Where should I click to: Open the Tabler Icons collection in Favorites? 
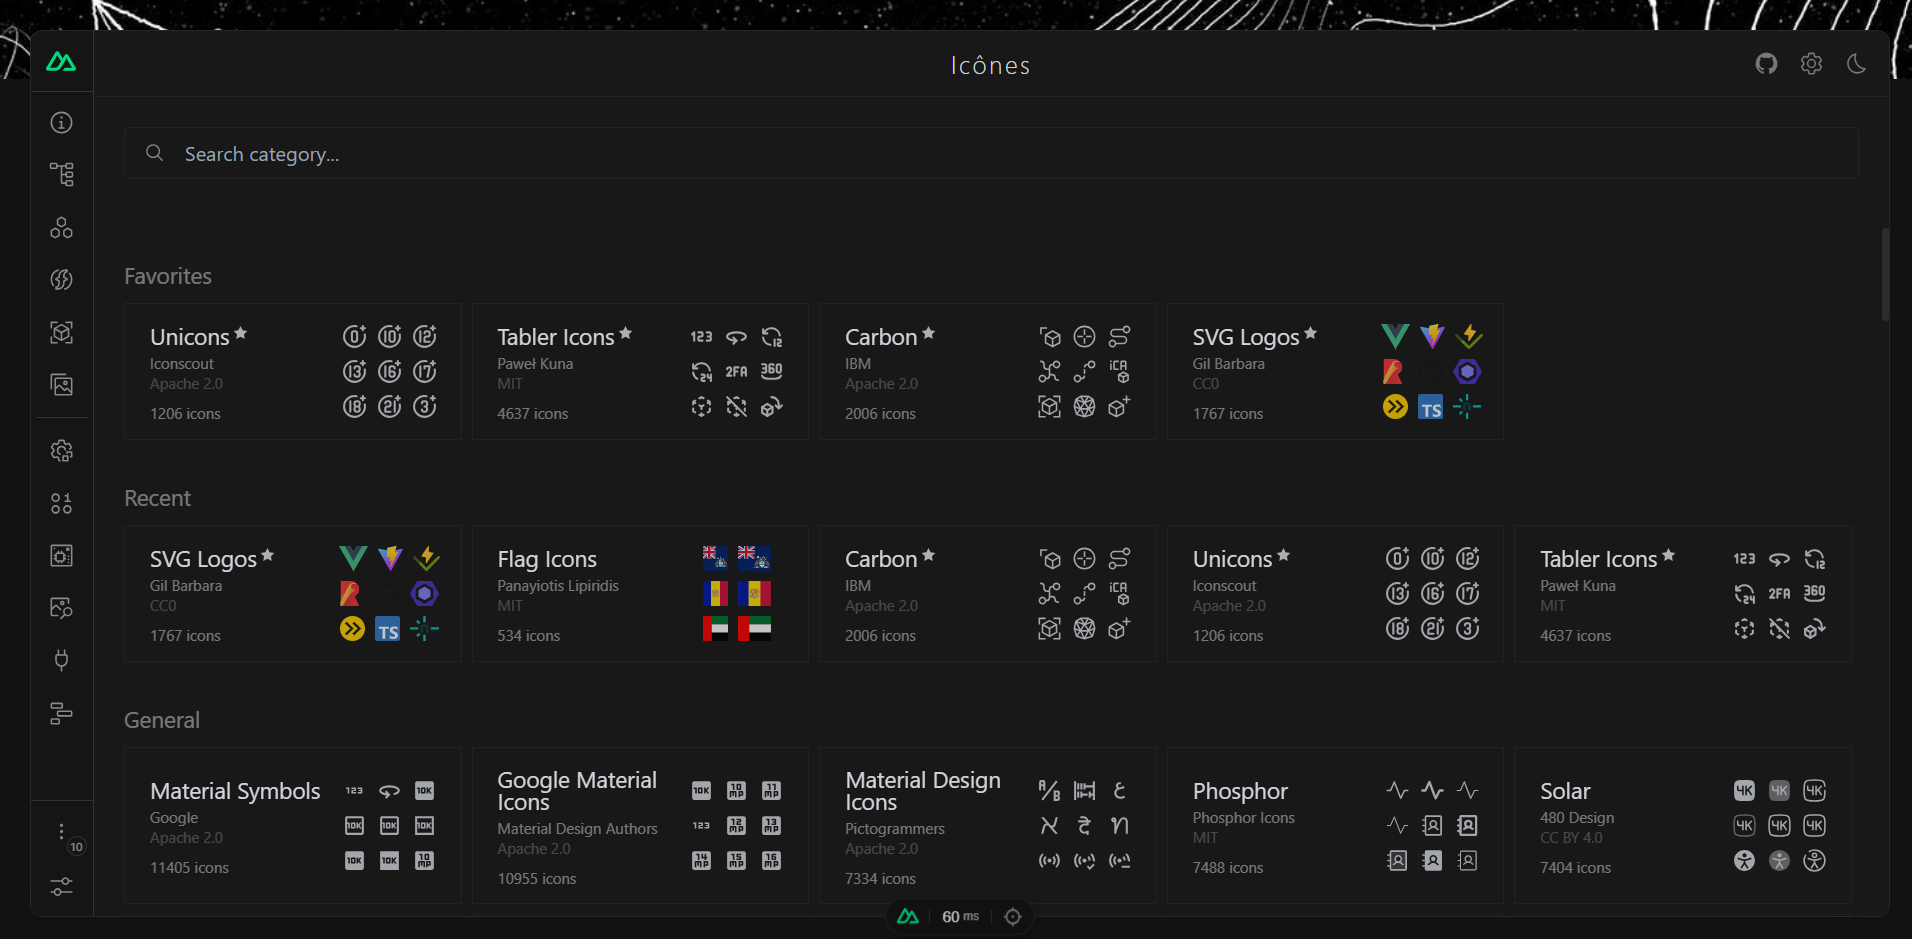(x=640, y=372)
